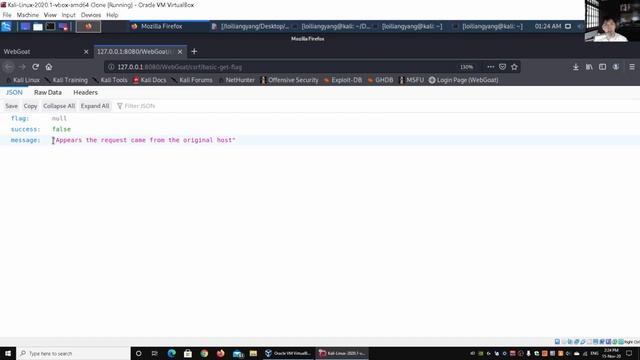Toggle the sidebar icon in Firefox toolbar
The height and width of the screenshot is (360, 640).
[602, 67]
